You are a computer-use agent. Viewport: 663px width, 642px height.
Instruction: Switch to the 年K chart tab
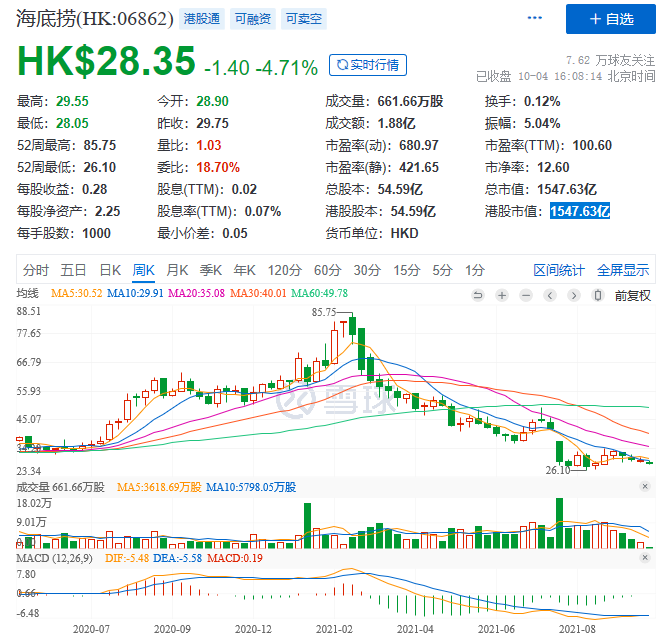244,270
